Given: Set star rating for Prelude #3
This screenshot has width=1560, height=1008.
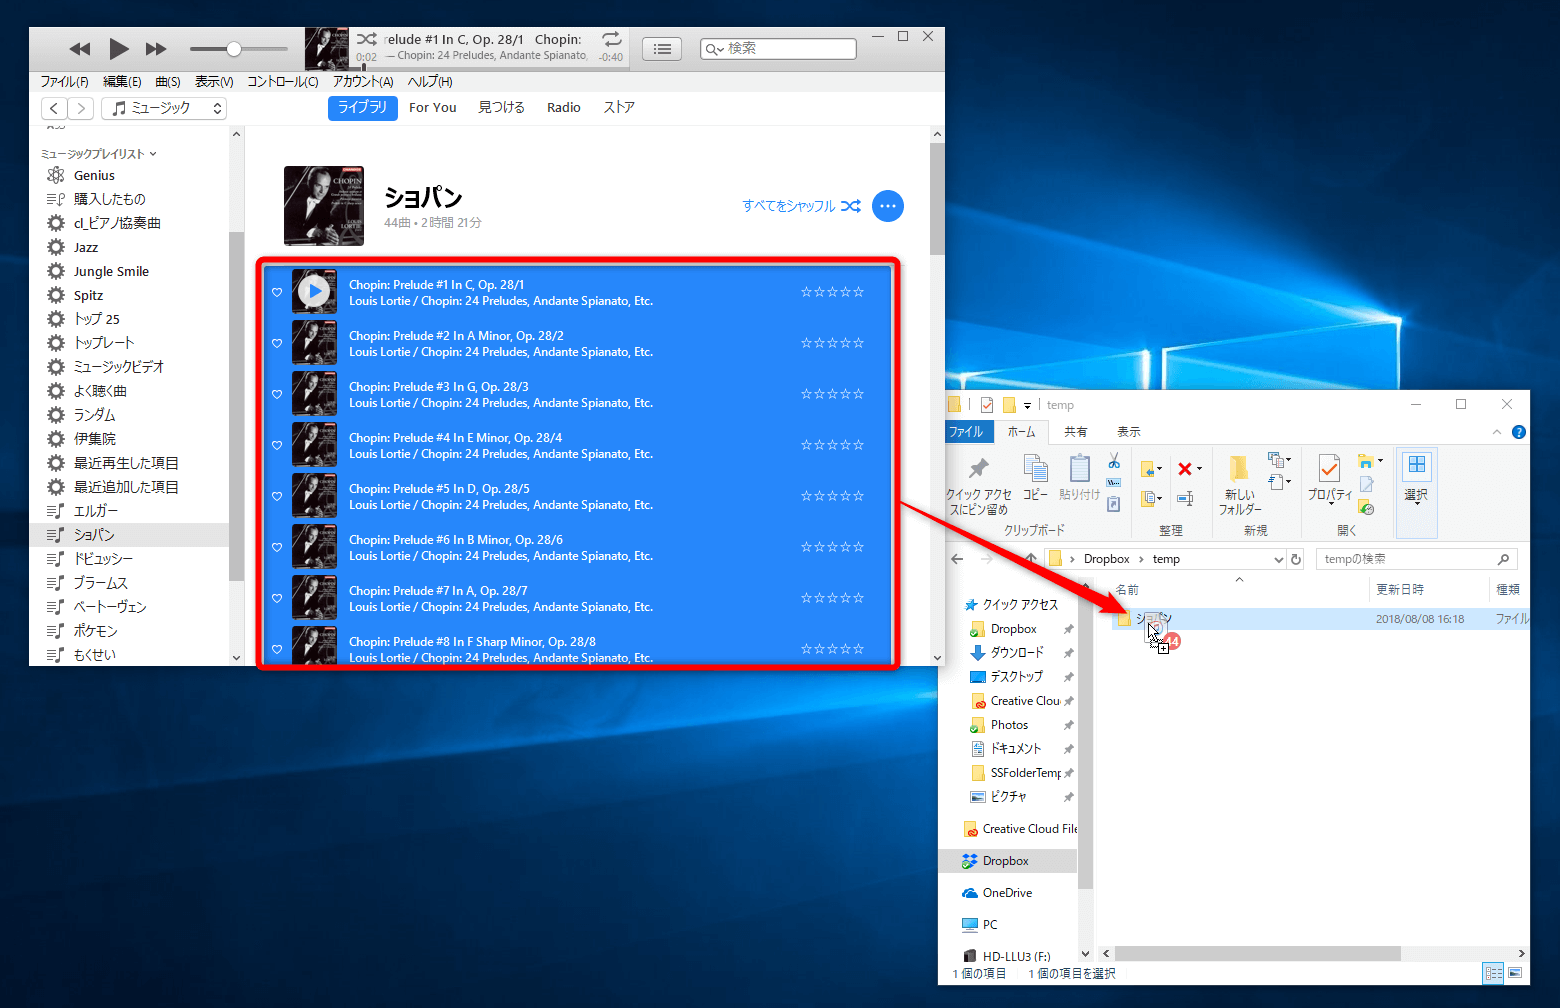Looking at the screenshot, I should click(832, 394).
